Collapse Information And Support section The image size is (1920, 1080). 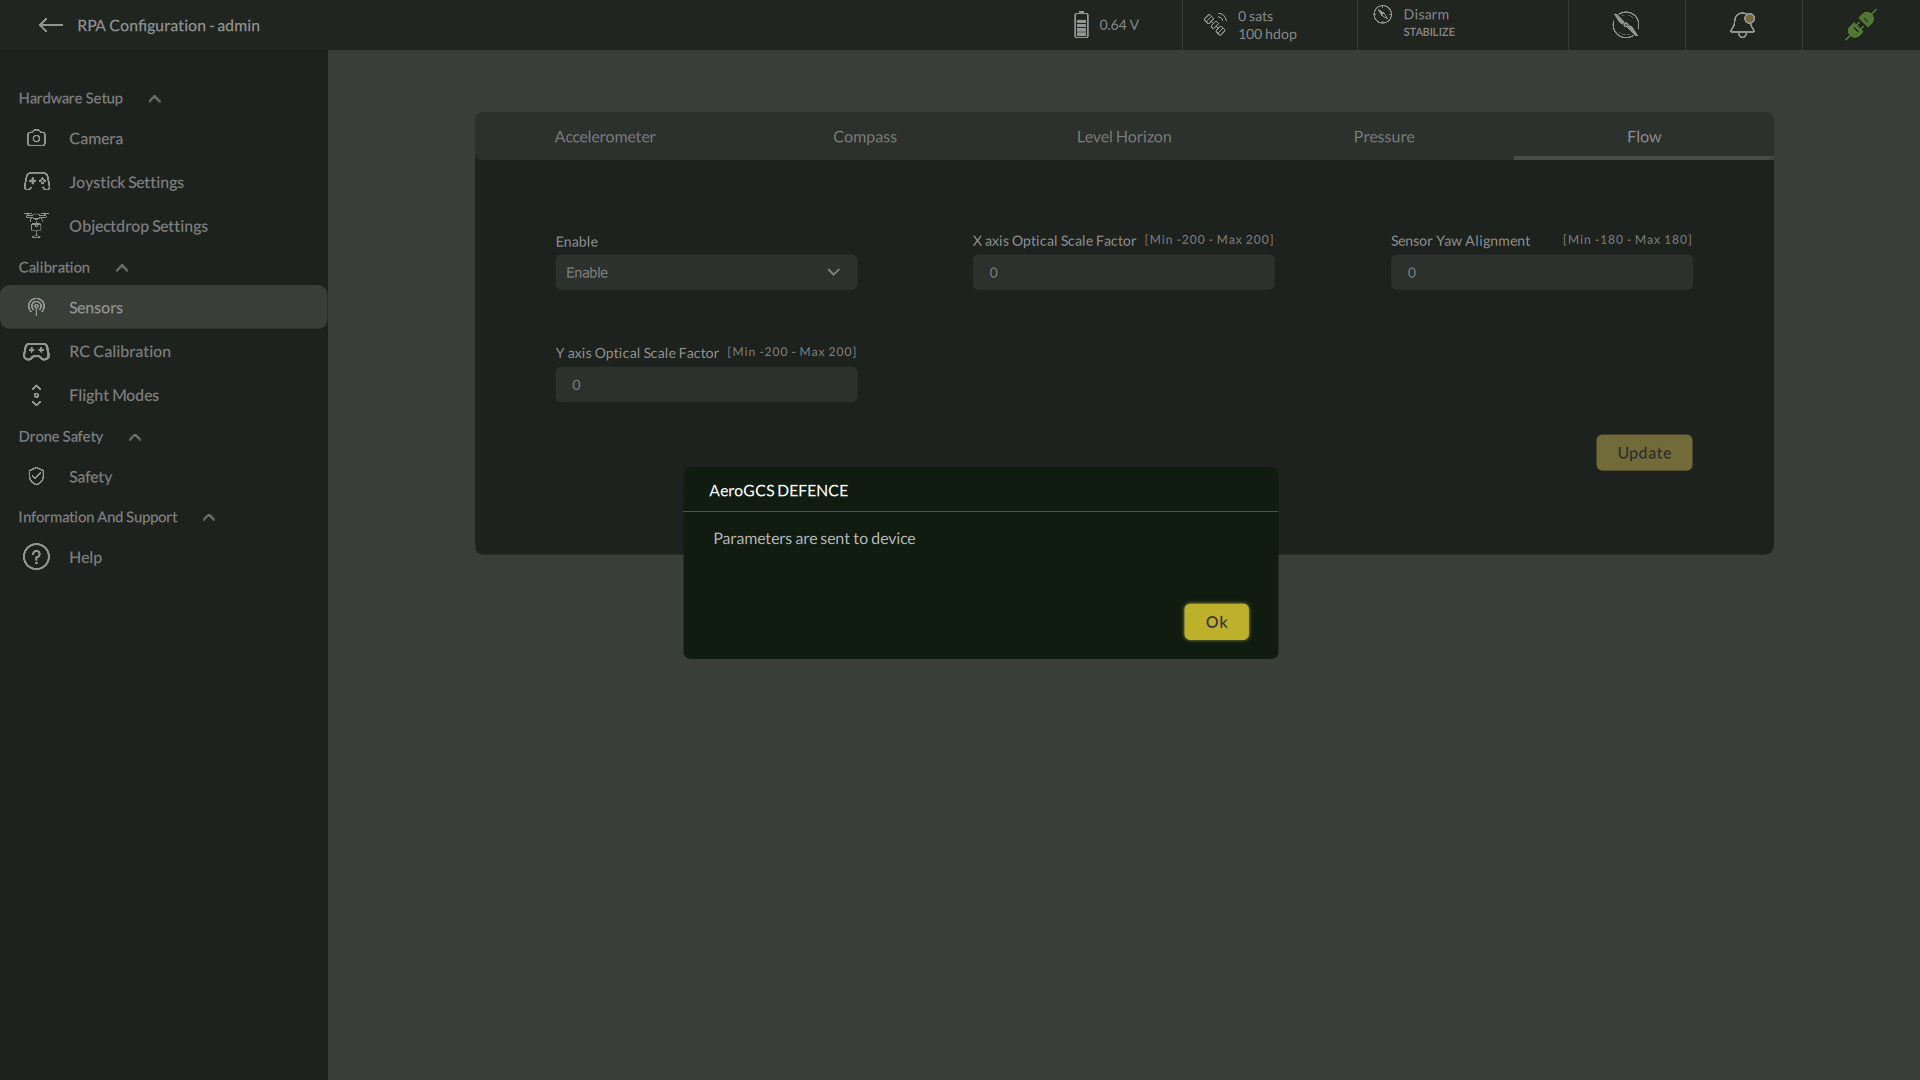(x=209, y=517)
